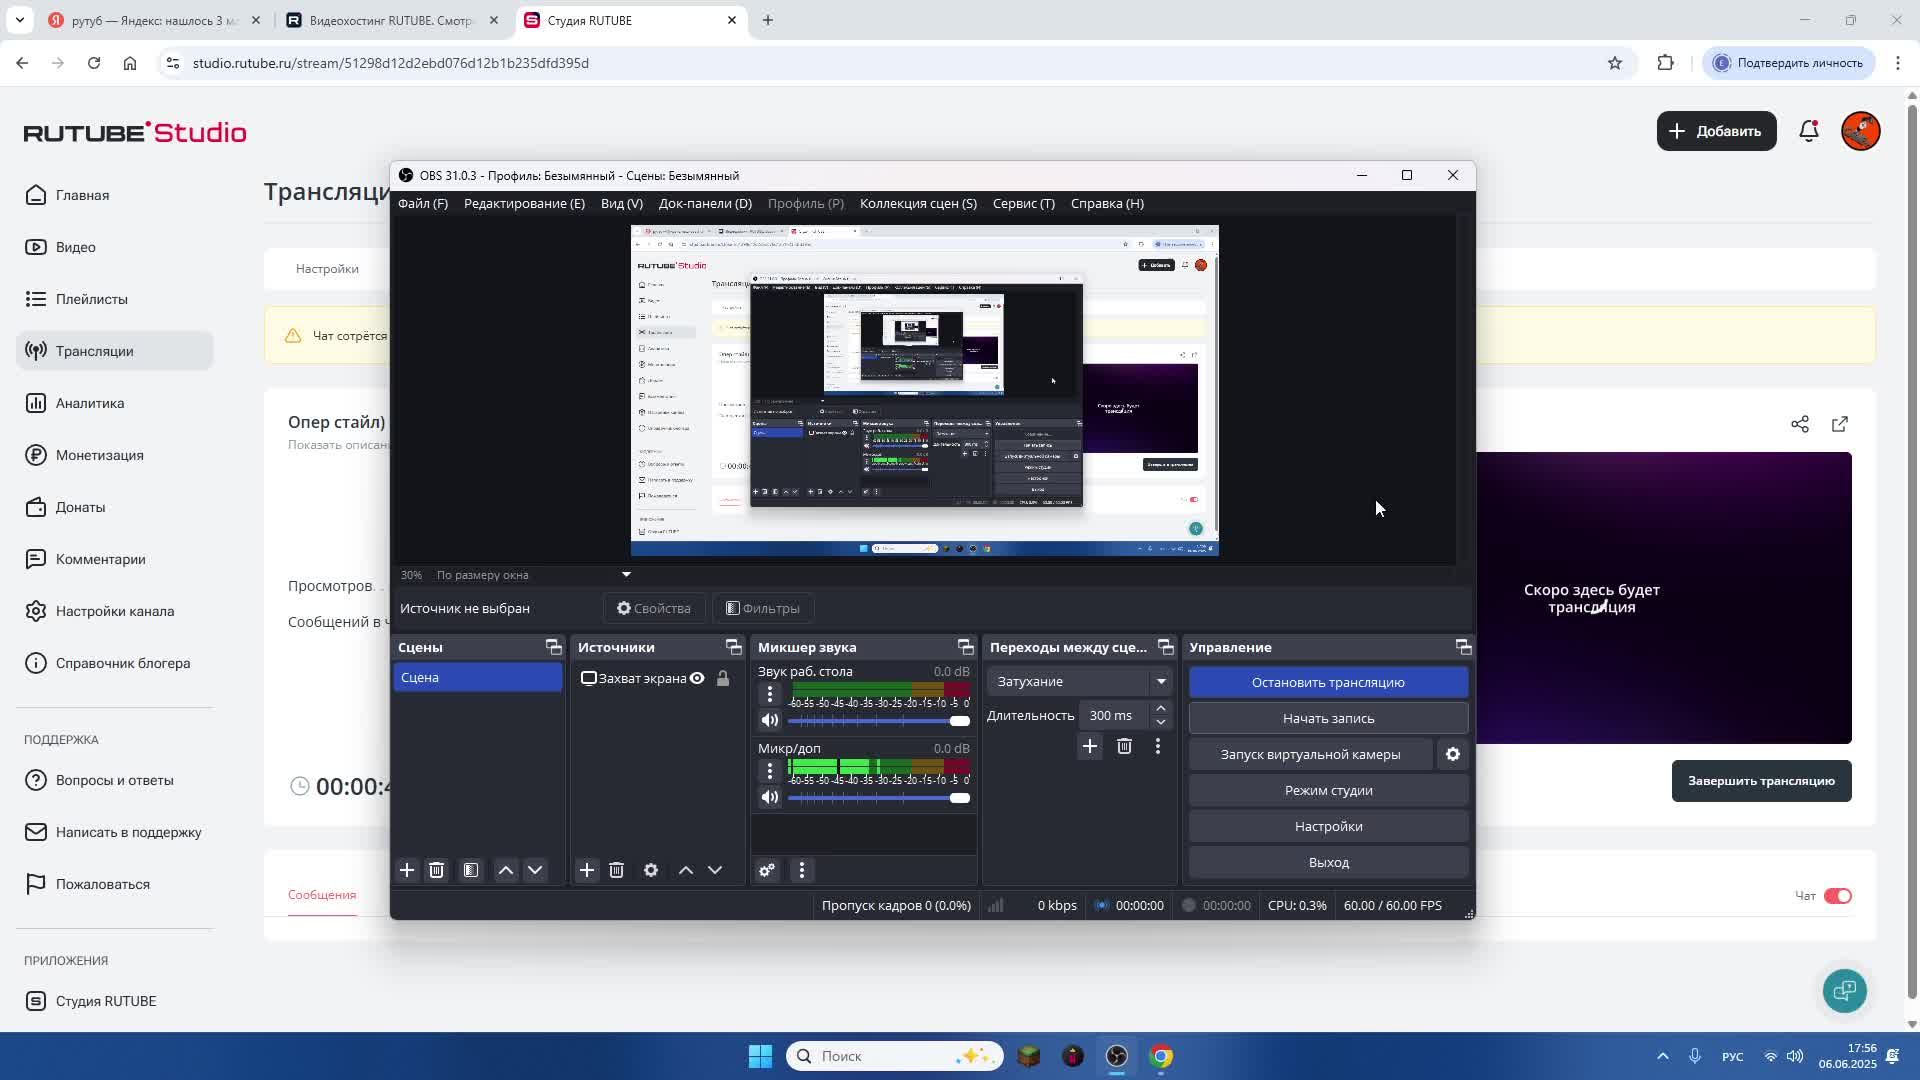Open the Сервис (T) menu
The width and height of the screenshot is (1920, 1080).
(1023, 203)
